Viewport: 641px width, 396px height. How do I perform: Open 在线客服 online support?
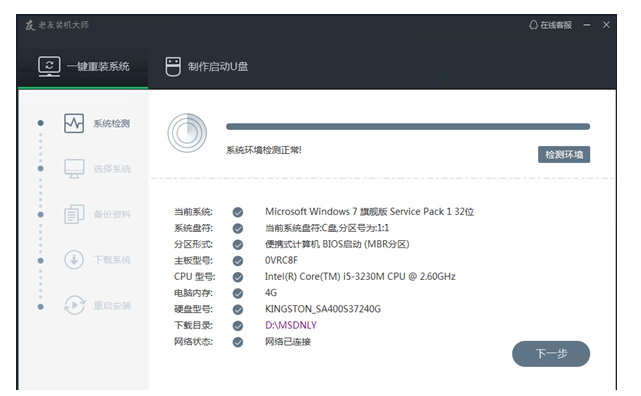pos(550,25)
